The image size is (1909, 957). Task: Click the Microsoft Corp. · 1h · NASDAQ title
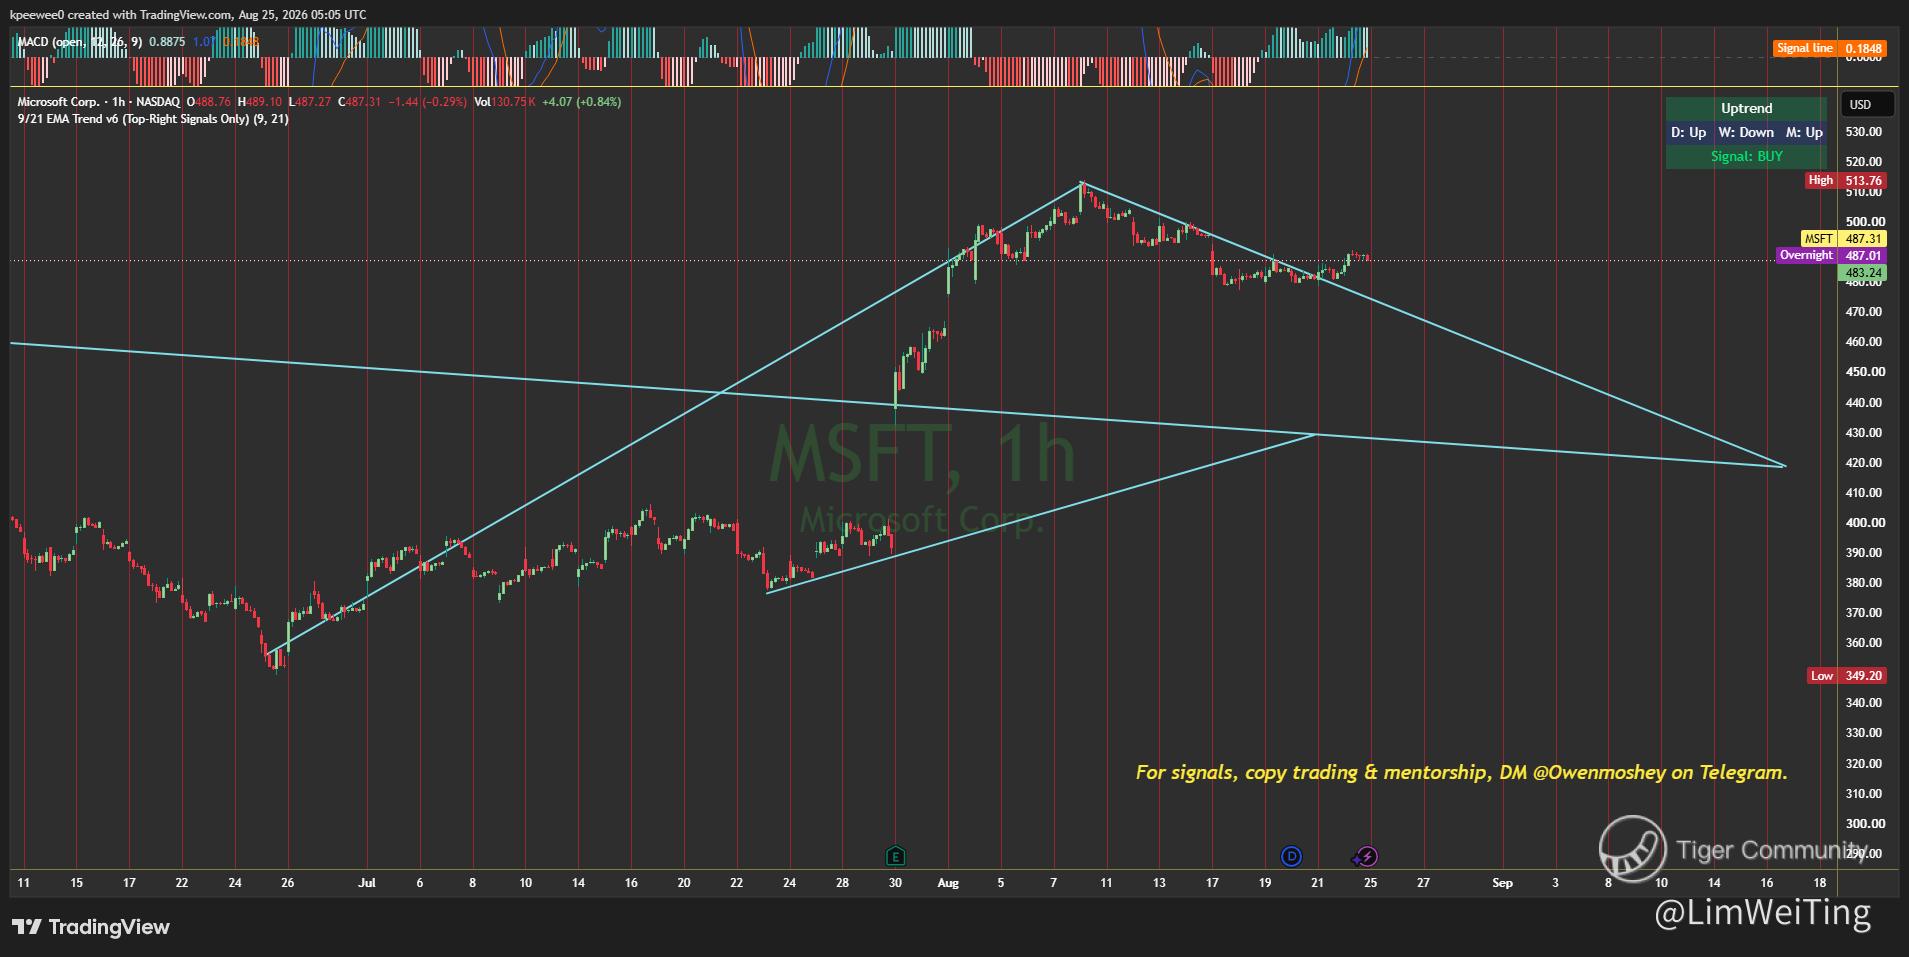pos(99,102)
